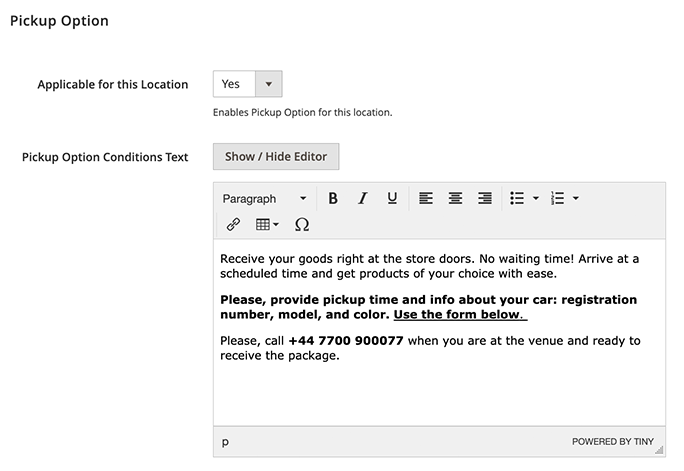This screenshot has width=684, height=471.
Task: Align text to the right
Action: 484,199
